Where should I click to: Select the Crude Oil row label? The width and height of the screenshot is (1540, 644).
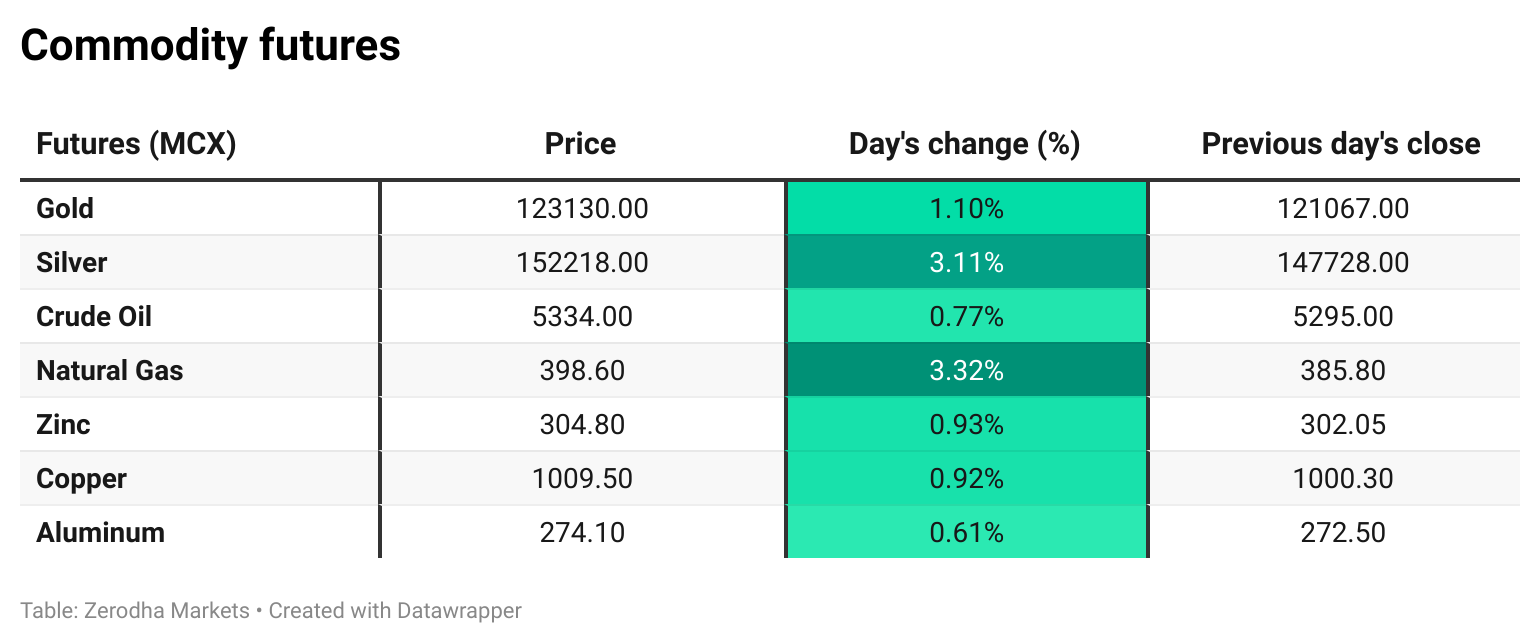coord(94,317)
